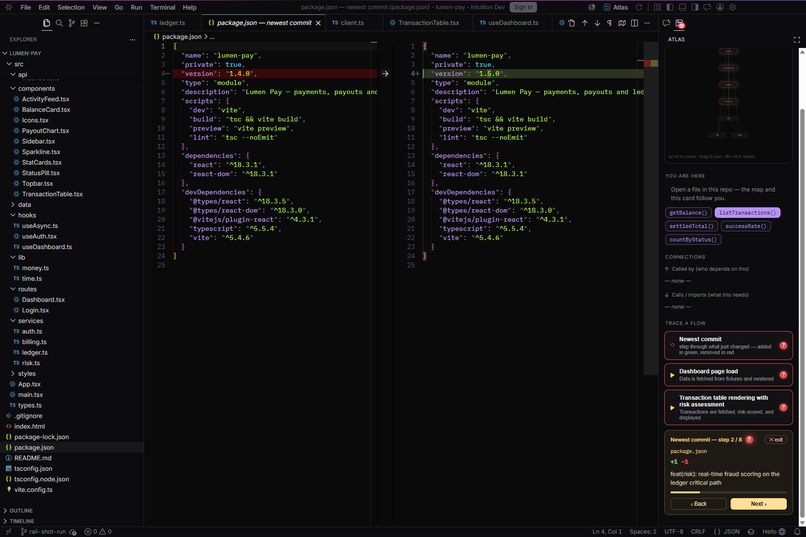806x537 pixels.
Task: Click the Atlas button in title bar
Action: (x=615, y=7)
